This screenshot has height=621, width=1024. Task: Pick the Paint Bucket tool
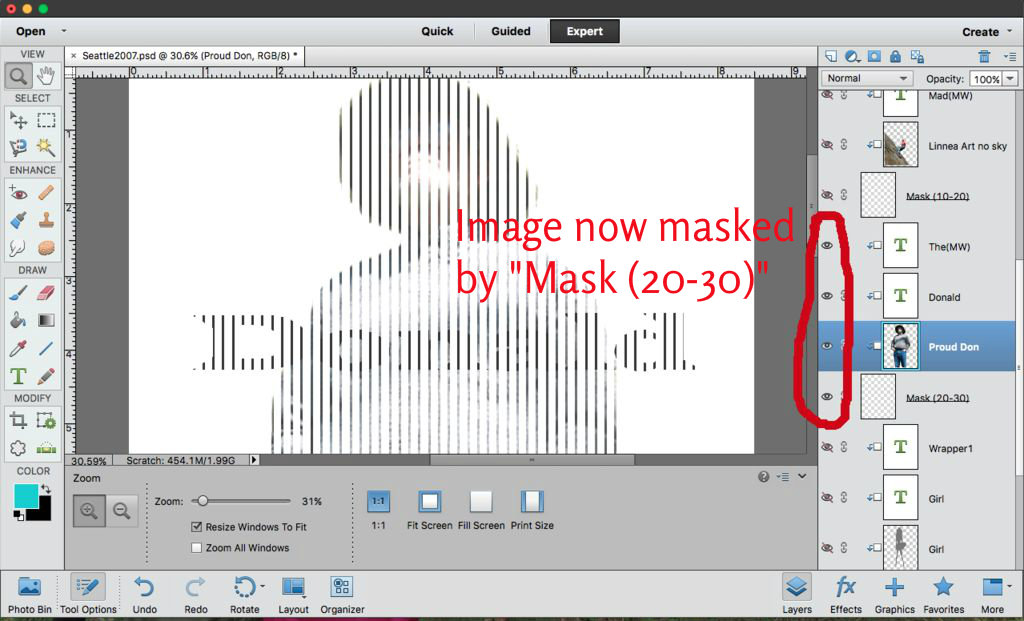[x=18, y=321]
